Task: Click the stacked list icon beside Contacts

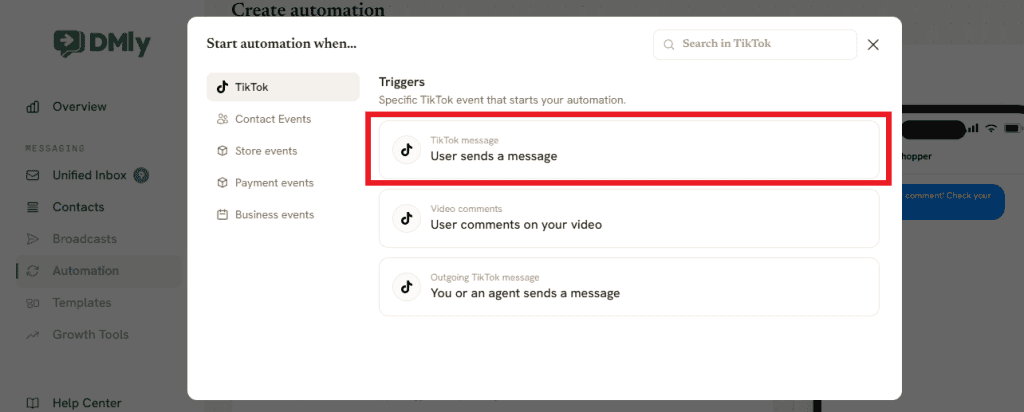Action: 32,207
